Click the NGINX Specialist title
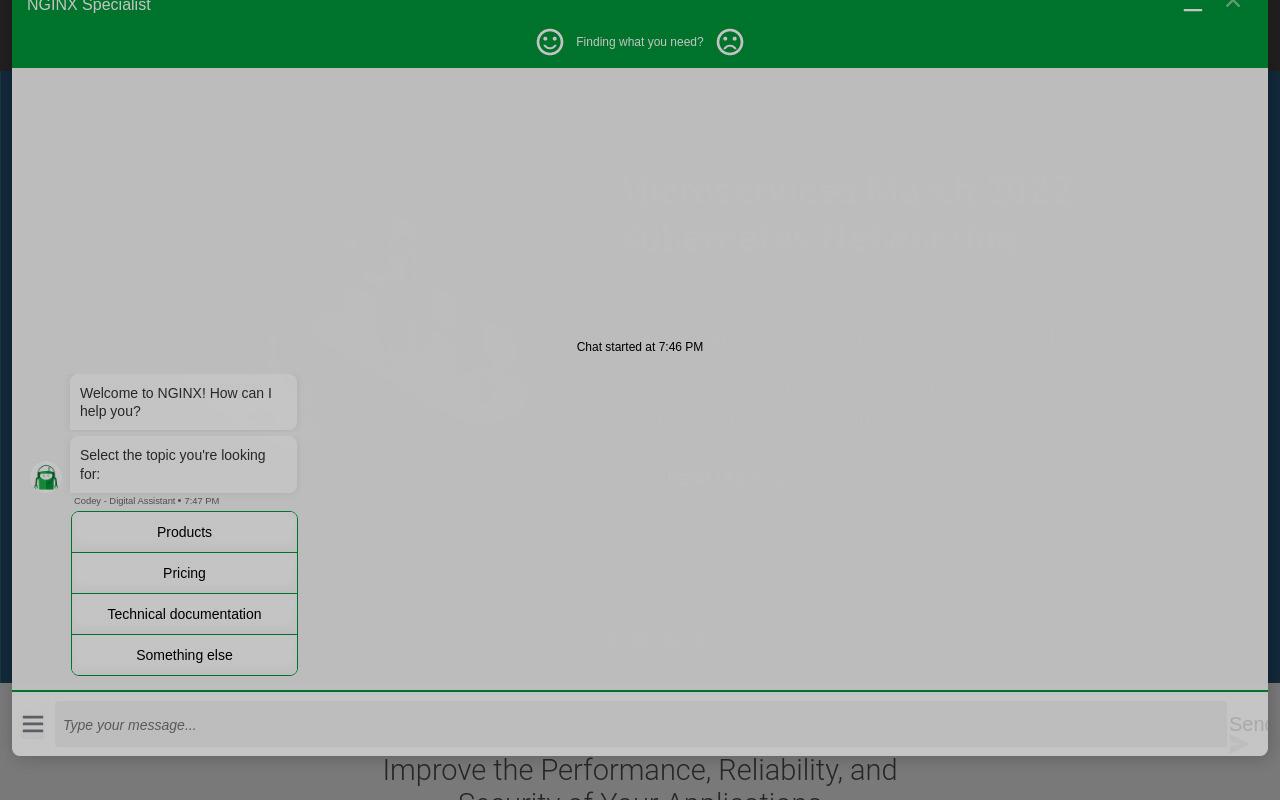Image resolution: width=1280 pixels, height=800 pixels. (x=89, y=6)
